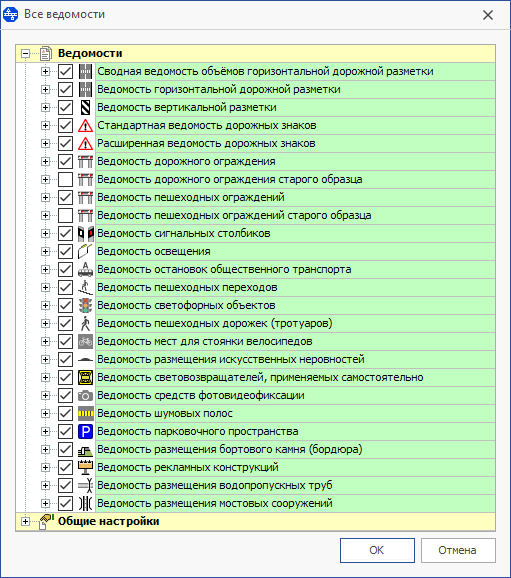
Task: Click the Отмена button
Action: [458, 550]
